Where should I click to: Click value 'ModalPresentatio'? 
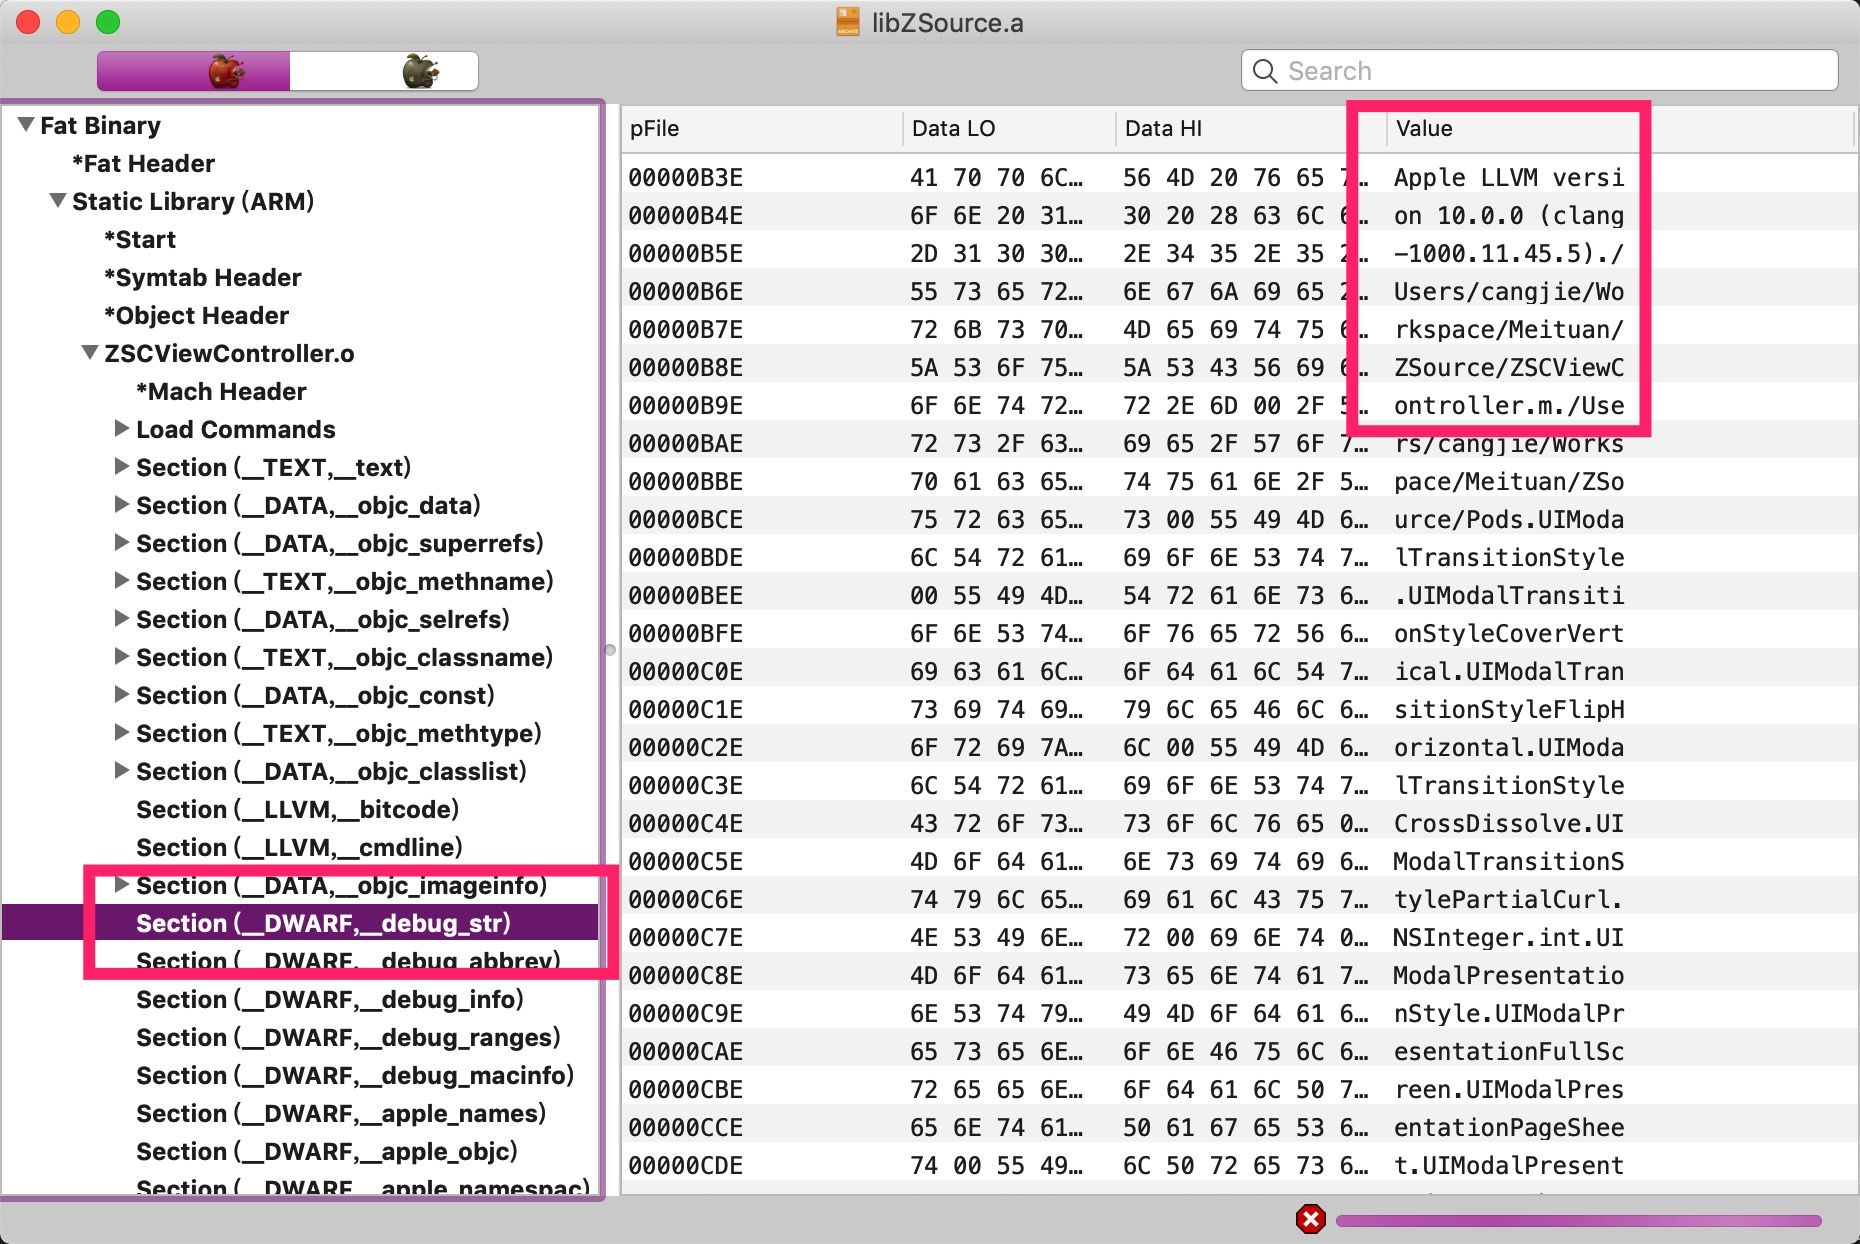[x=1508, y=975]
